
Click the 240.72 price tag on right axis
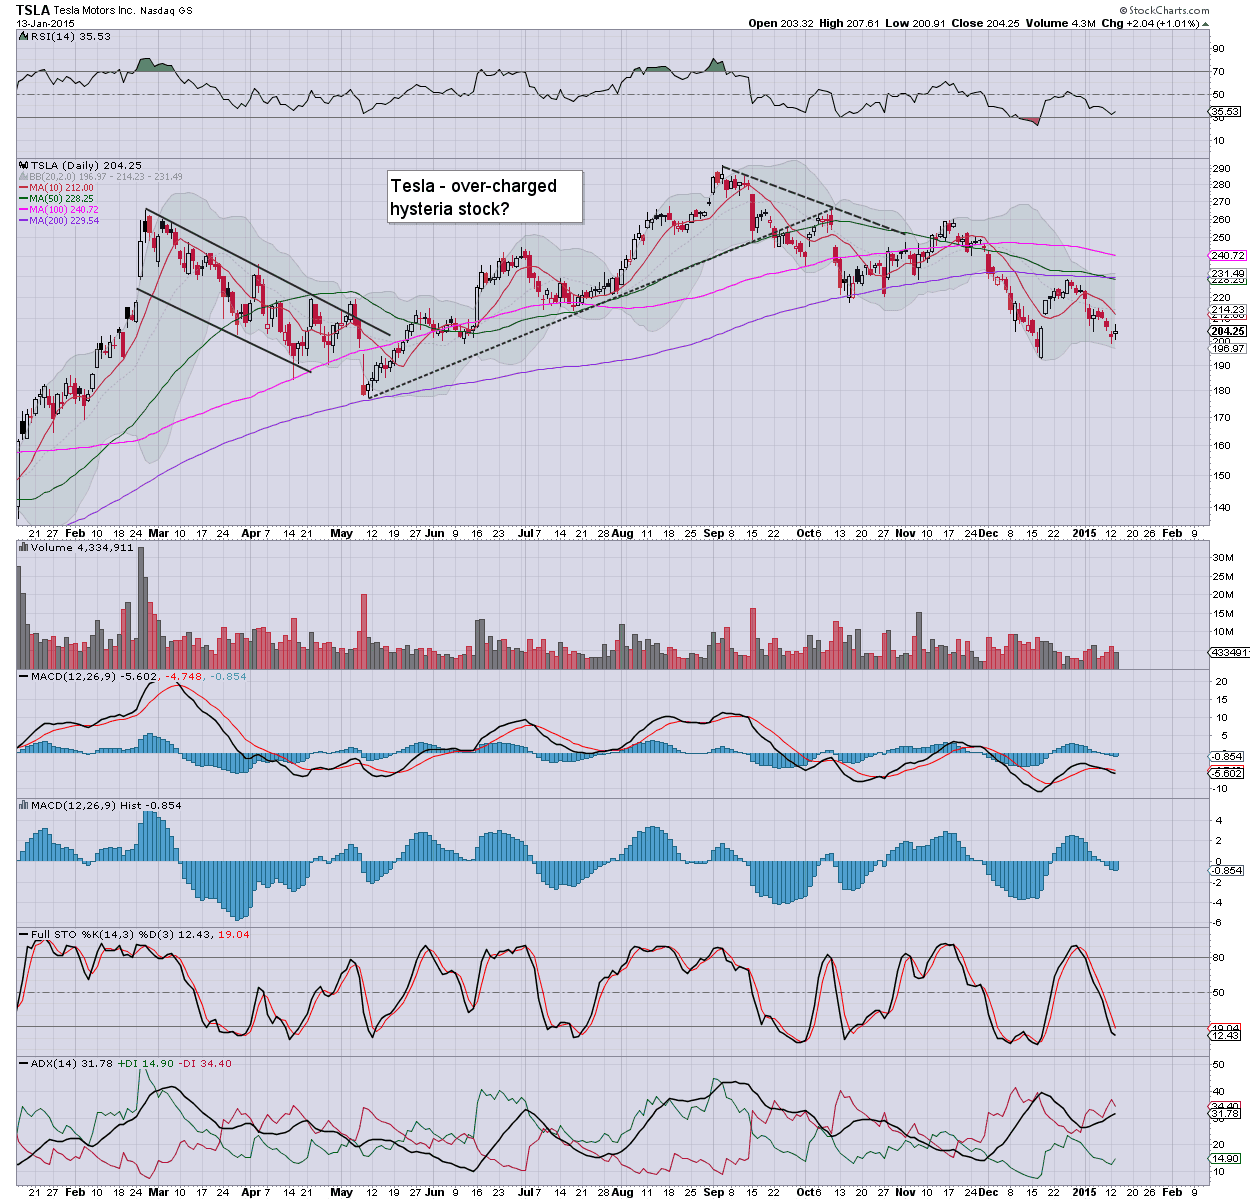tap(1227, 256)
